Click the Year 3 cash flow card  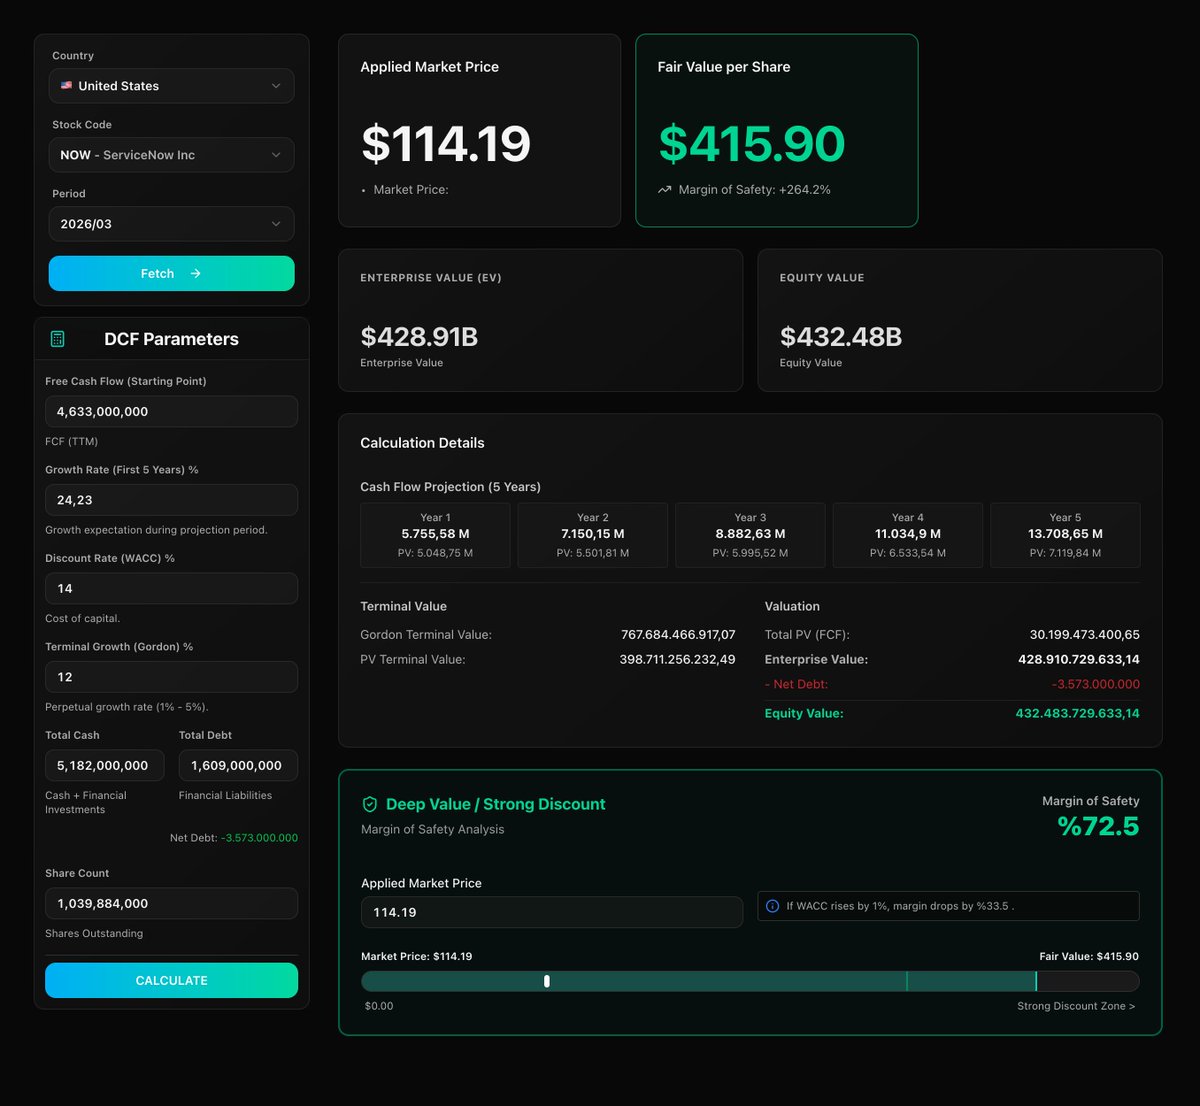[750, 535]
